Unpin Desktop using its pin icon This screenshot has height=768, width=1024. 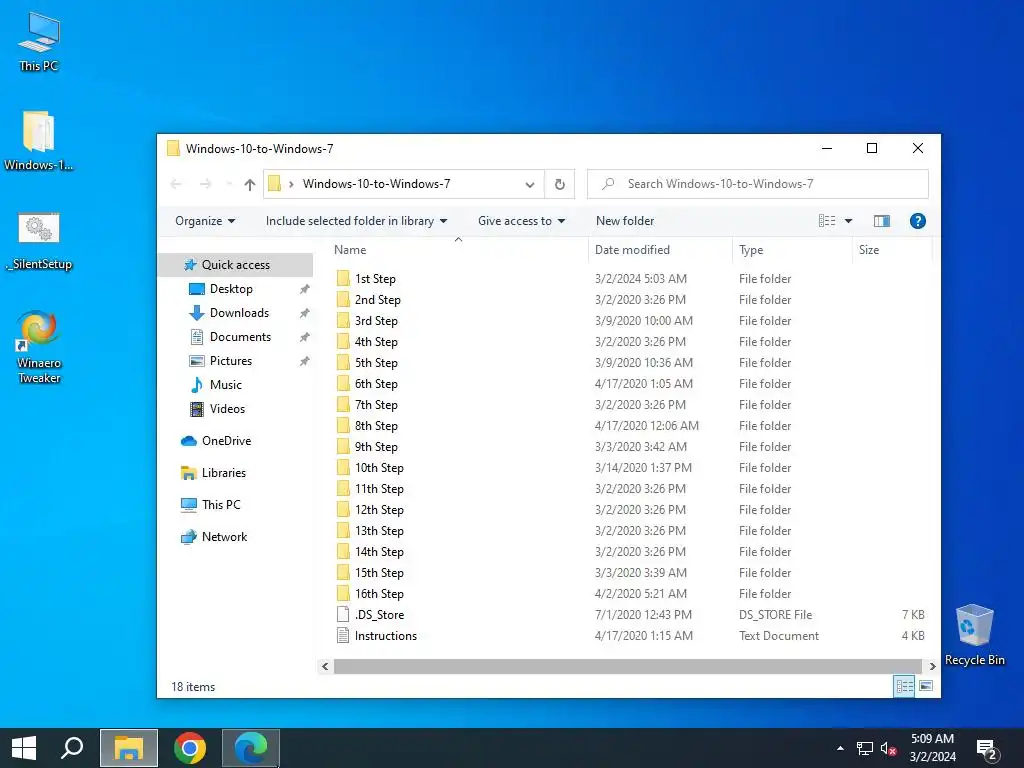304,289
